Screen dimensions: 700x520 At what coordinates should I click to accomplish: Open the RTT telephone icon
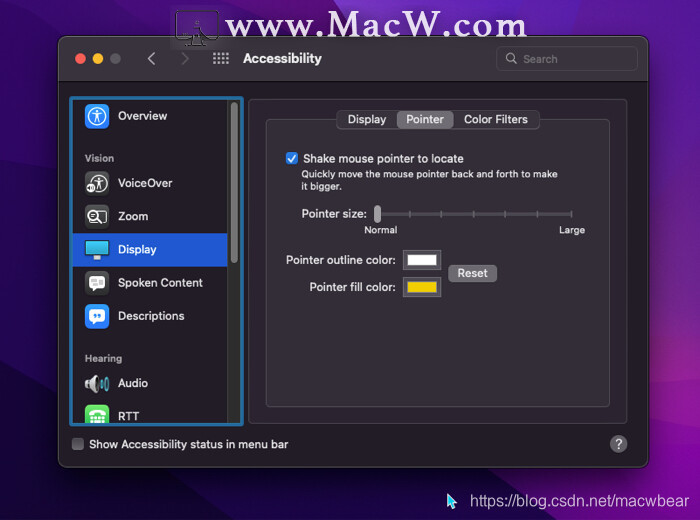[x=97, y=414]
